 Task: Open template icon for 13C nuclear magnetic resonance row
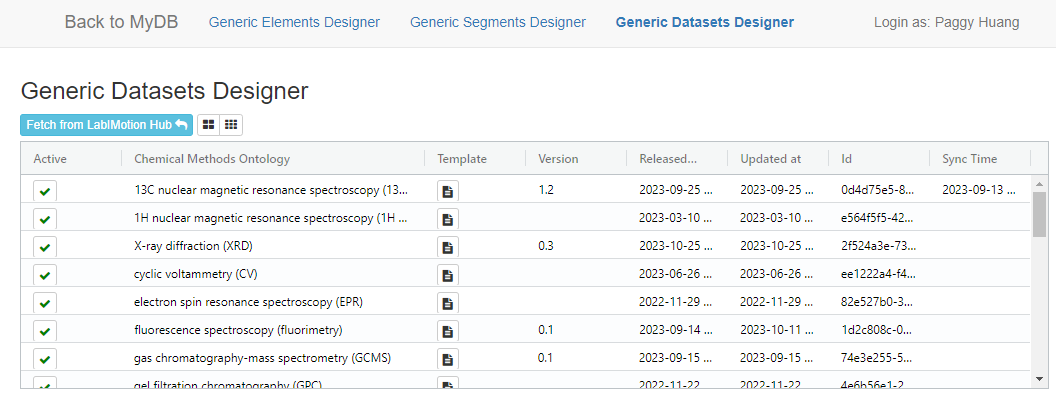click(448, 191)
